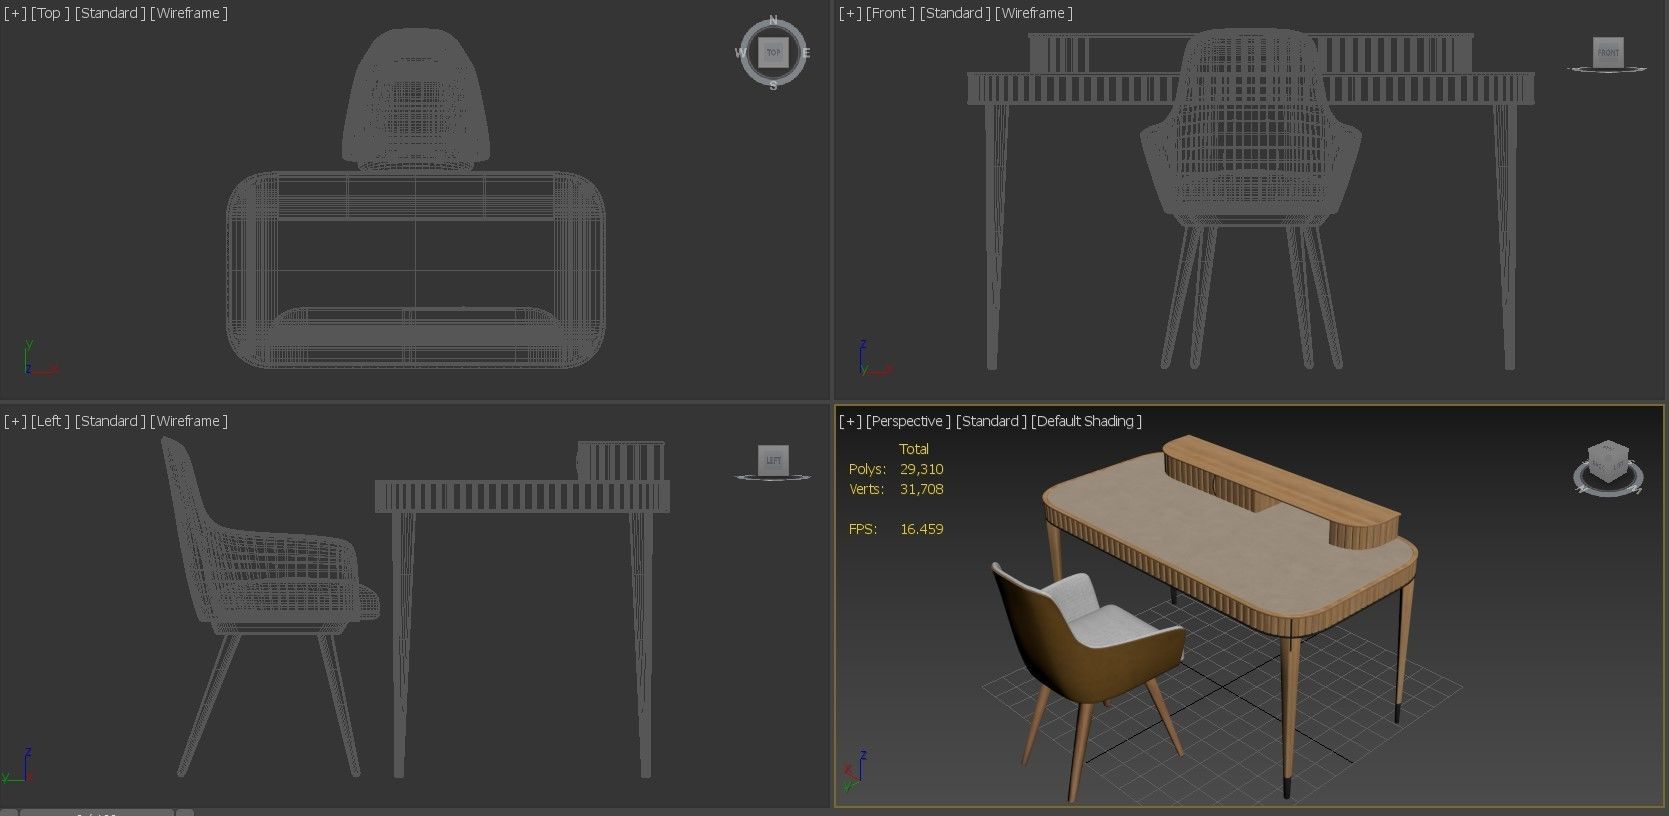Open the [Top] point-of-view menu

[x=50, y=13]
